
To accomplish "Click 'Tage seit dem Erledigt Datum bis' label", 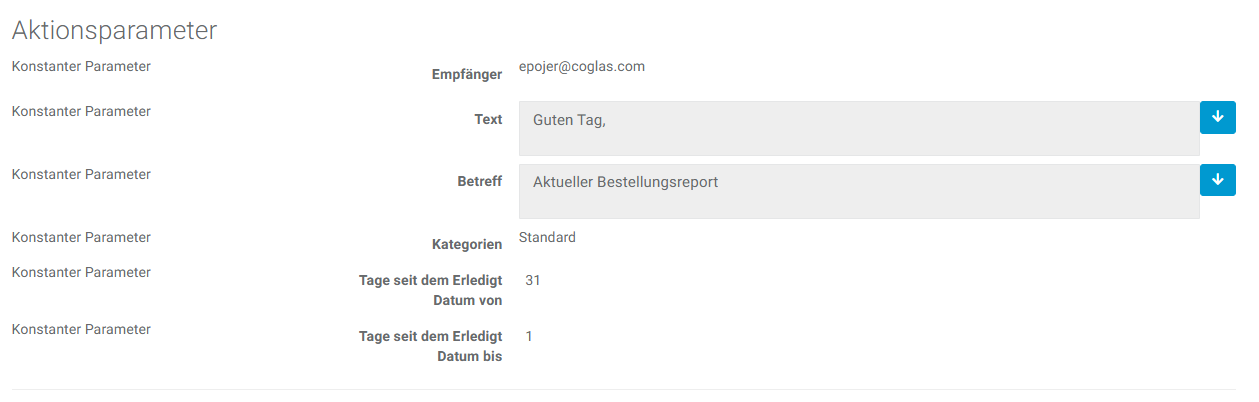I will coord(431,346).
